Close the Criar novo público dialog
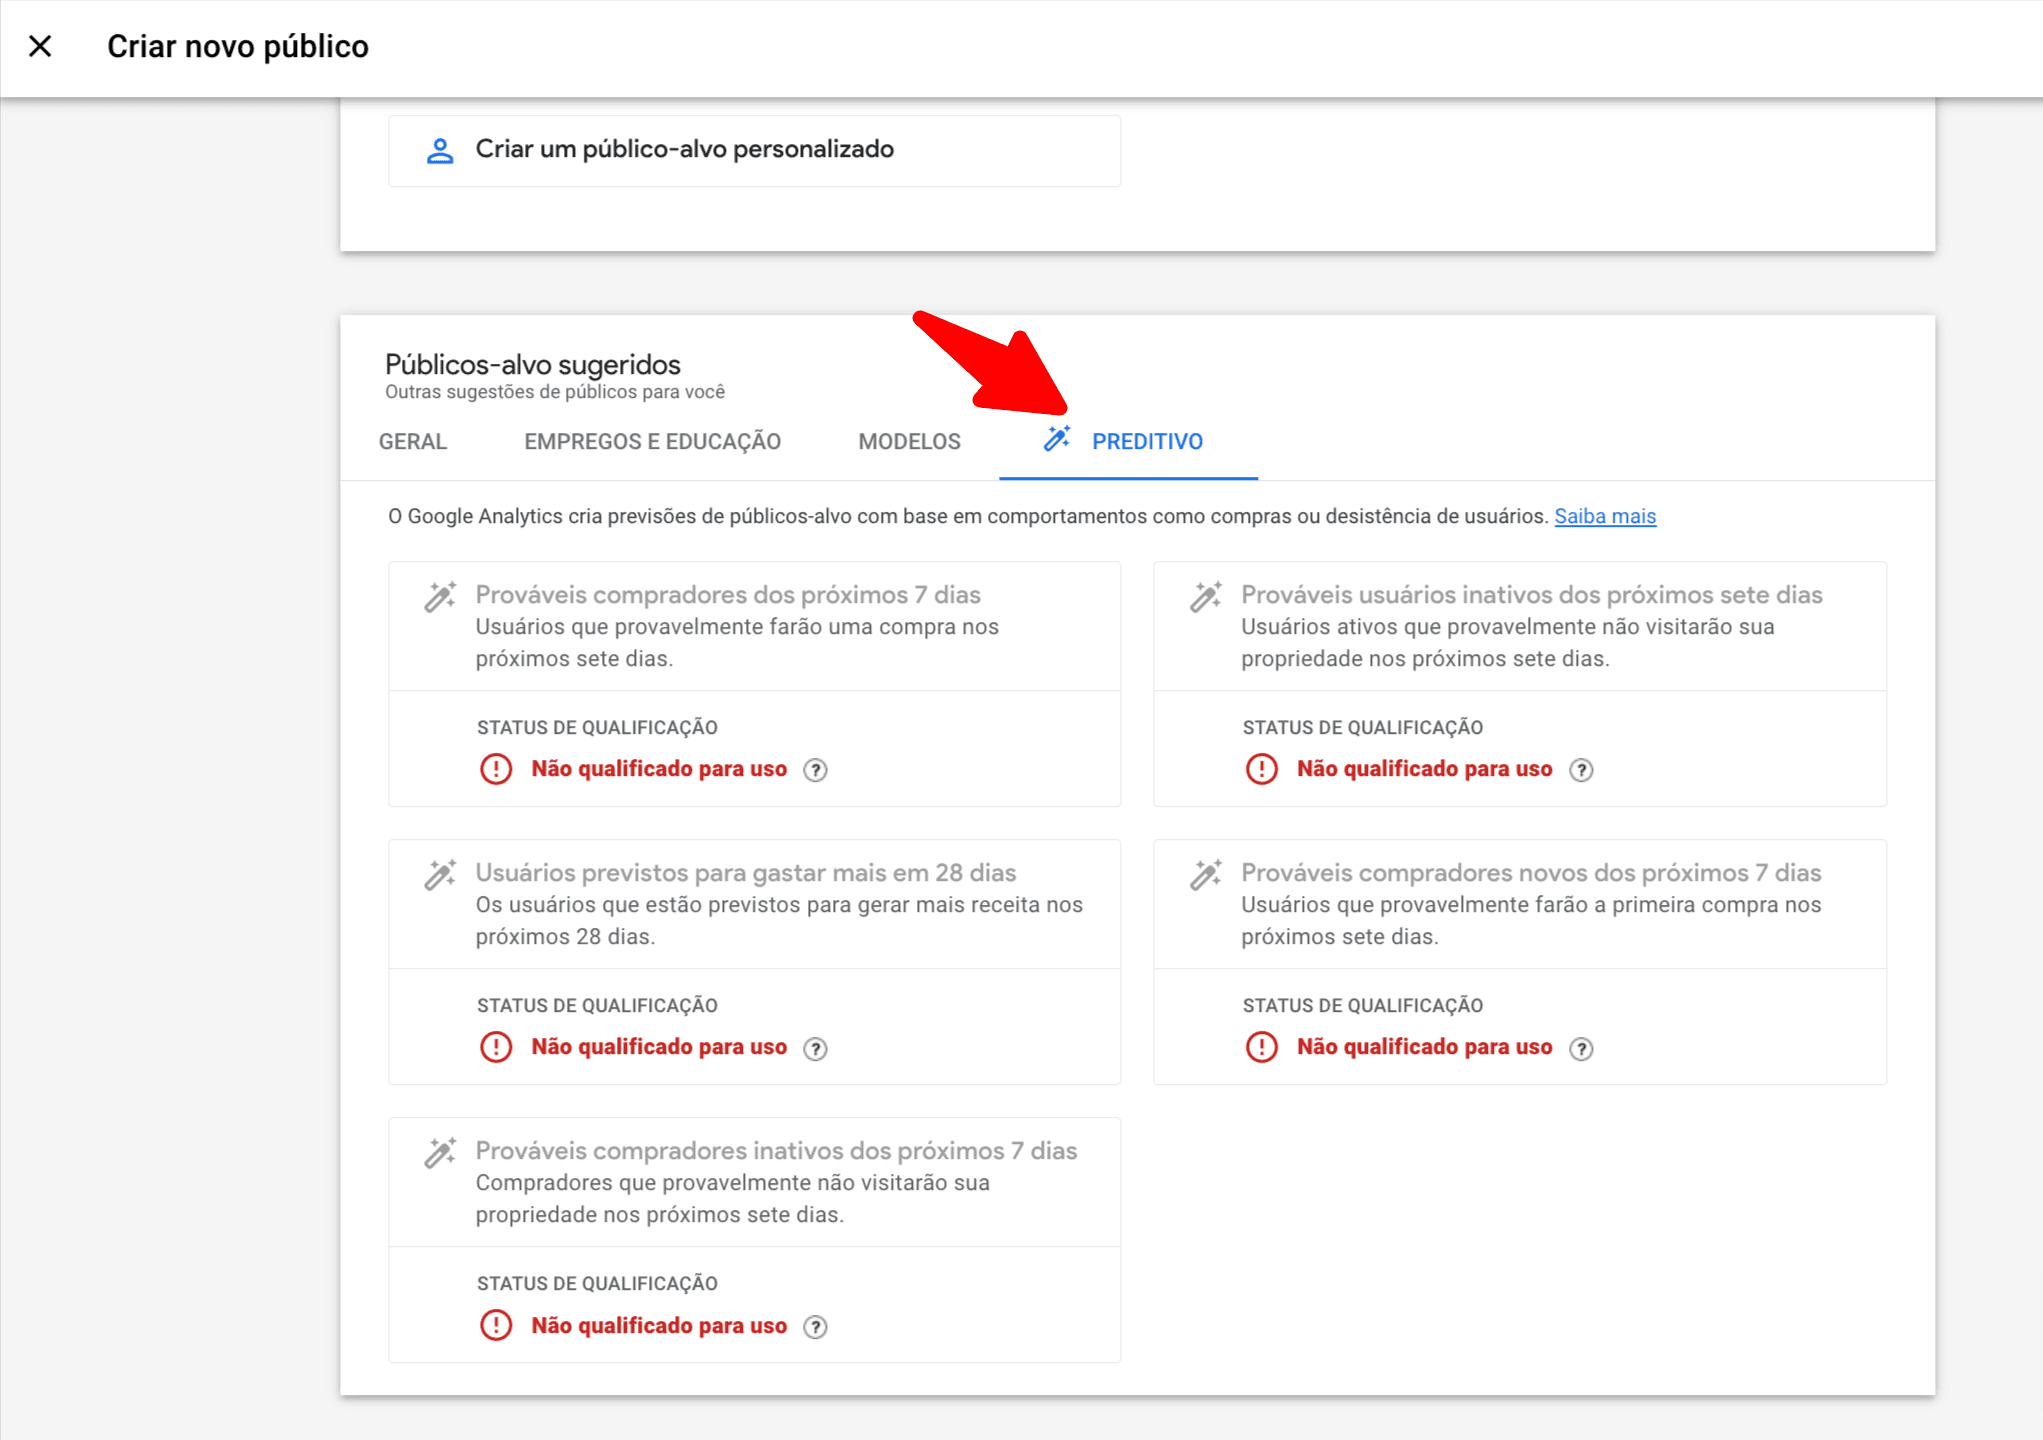Screen dimensions: 2043x1440 [x=40, y=46]
